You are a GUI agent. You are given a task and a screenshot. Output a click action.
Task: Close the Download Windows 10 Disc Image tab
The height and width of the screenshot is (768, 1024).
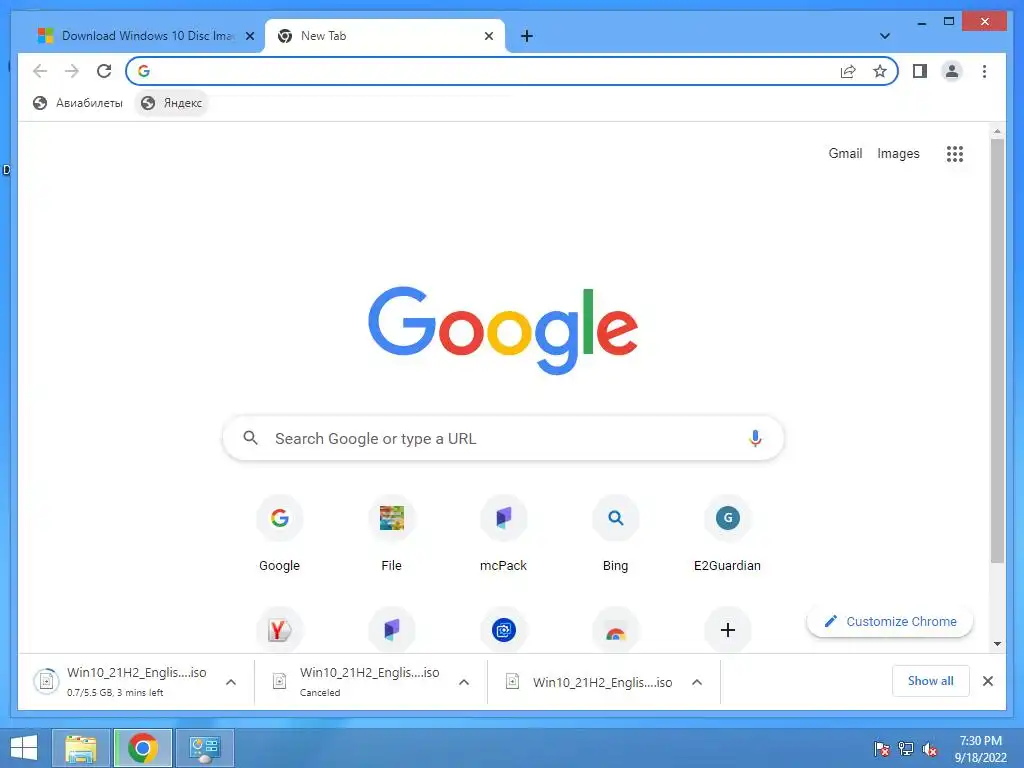click(249, 36)
